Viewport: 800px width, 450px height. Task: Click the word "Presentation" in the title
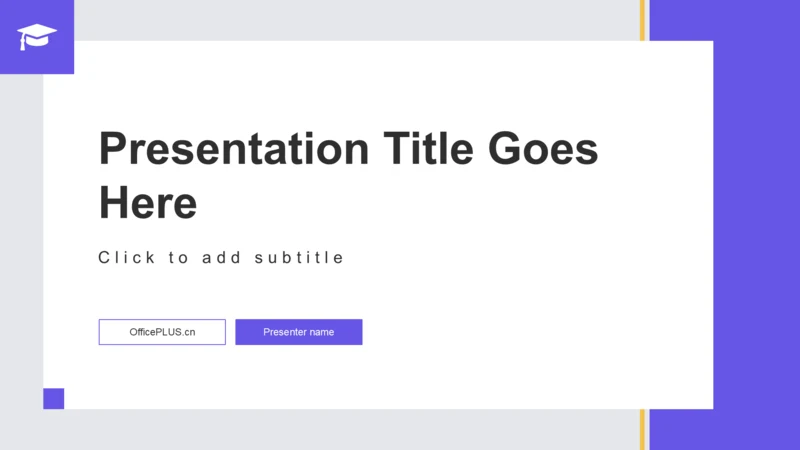pos(233,150)
